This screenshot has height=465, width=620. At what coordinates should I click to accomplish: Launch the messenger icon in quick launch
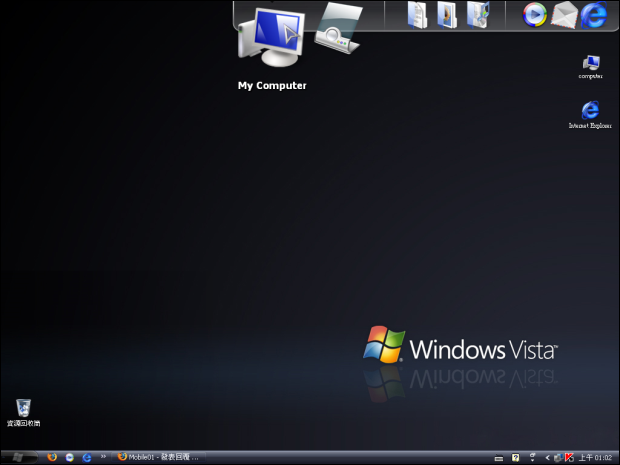(70, 457)
